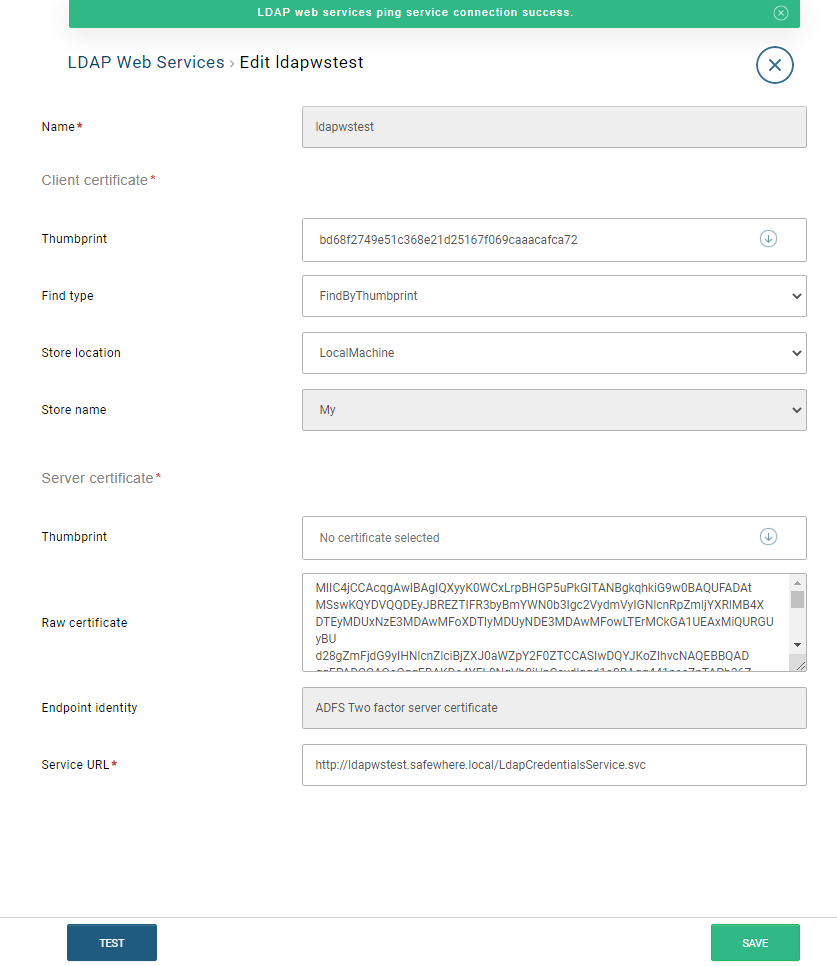Image resolution: width=837 pixels, height=966 pixels.
Task: Navigate to LDAP Web Services breadcrumb link
Action: point(145,62)
